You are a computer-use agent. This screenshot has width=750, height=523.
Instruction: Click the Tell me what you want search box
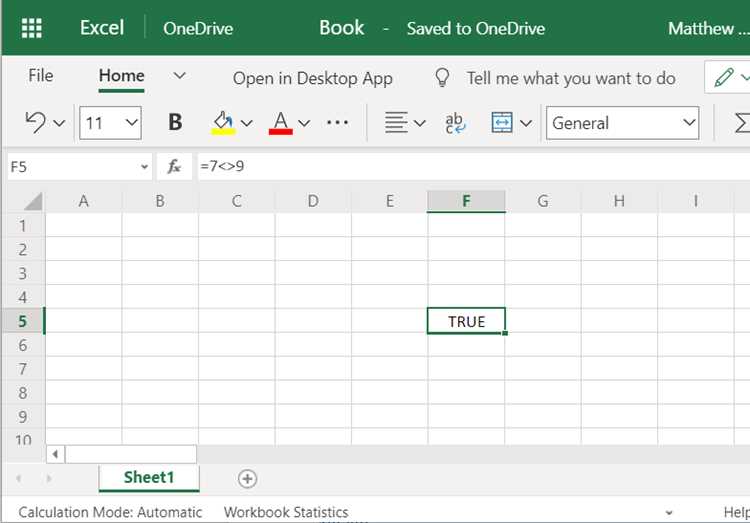(x=571, y=78)
